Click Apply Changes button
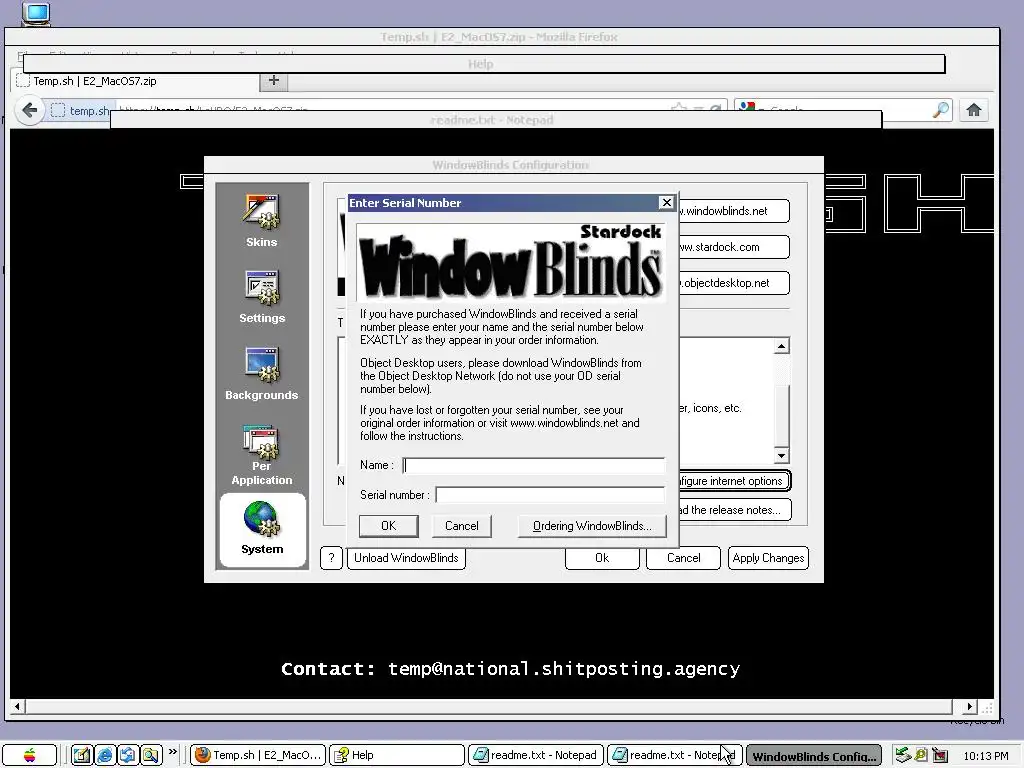This screenshot has height=768, width=1024. tap(768, 558)
